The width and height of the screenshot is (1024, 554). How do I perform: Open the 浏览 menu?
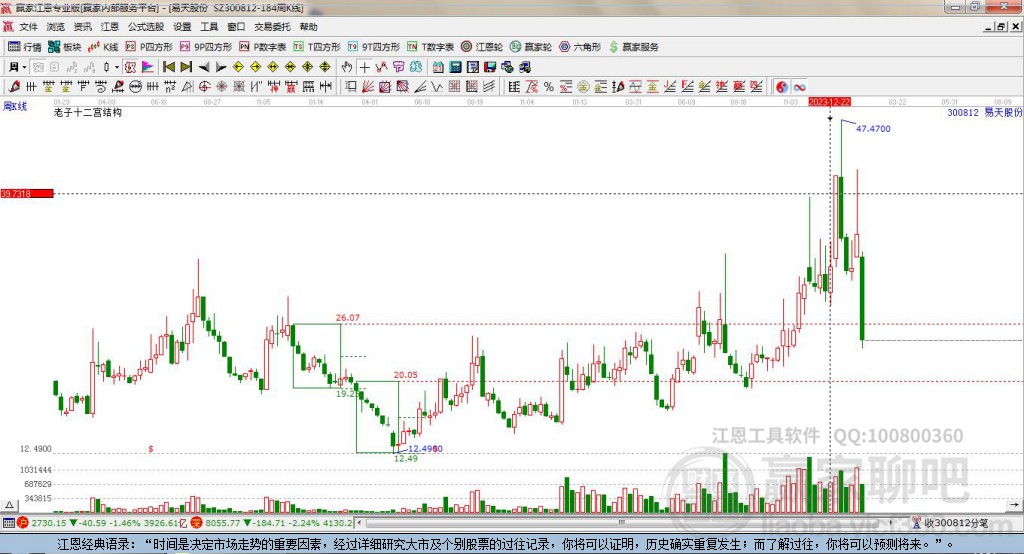pos(56,27)
